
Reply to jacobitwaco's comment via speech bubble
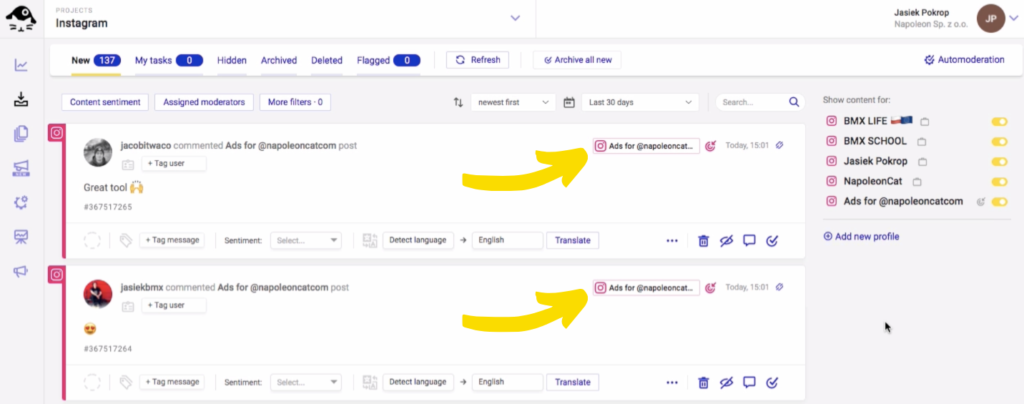[749, 241]
